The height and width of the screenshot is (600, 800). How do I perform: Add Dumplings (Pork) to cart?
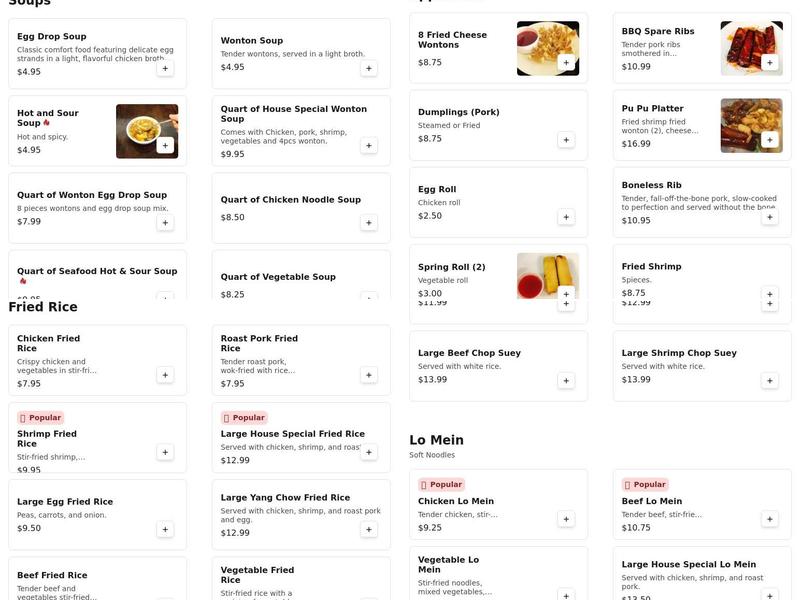click(x=566, y=140)
